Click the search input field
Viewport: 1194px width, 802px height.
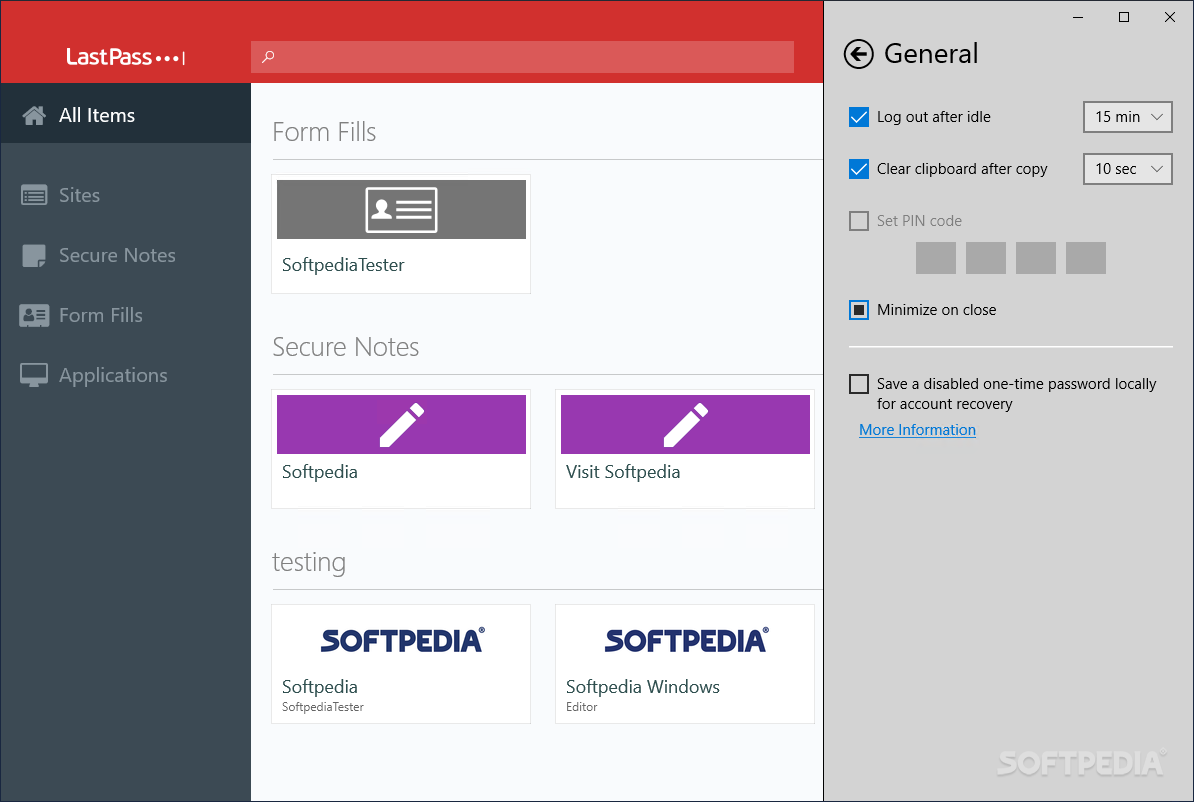point(522,57)
